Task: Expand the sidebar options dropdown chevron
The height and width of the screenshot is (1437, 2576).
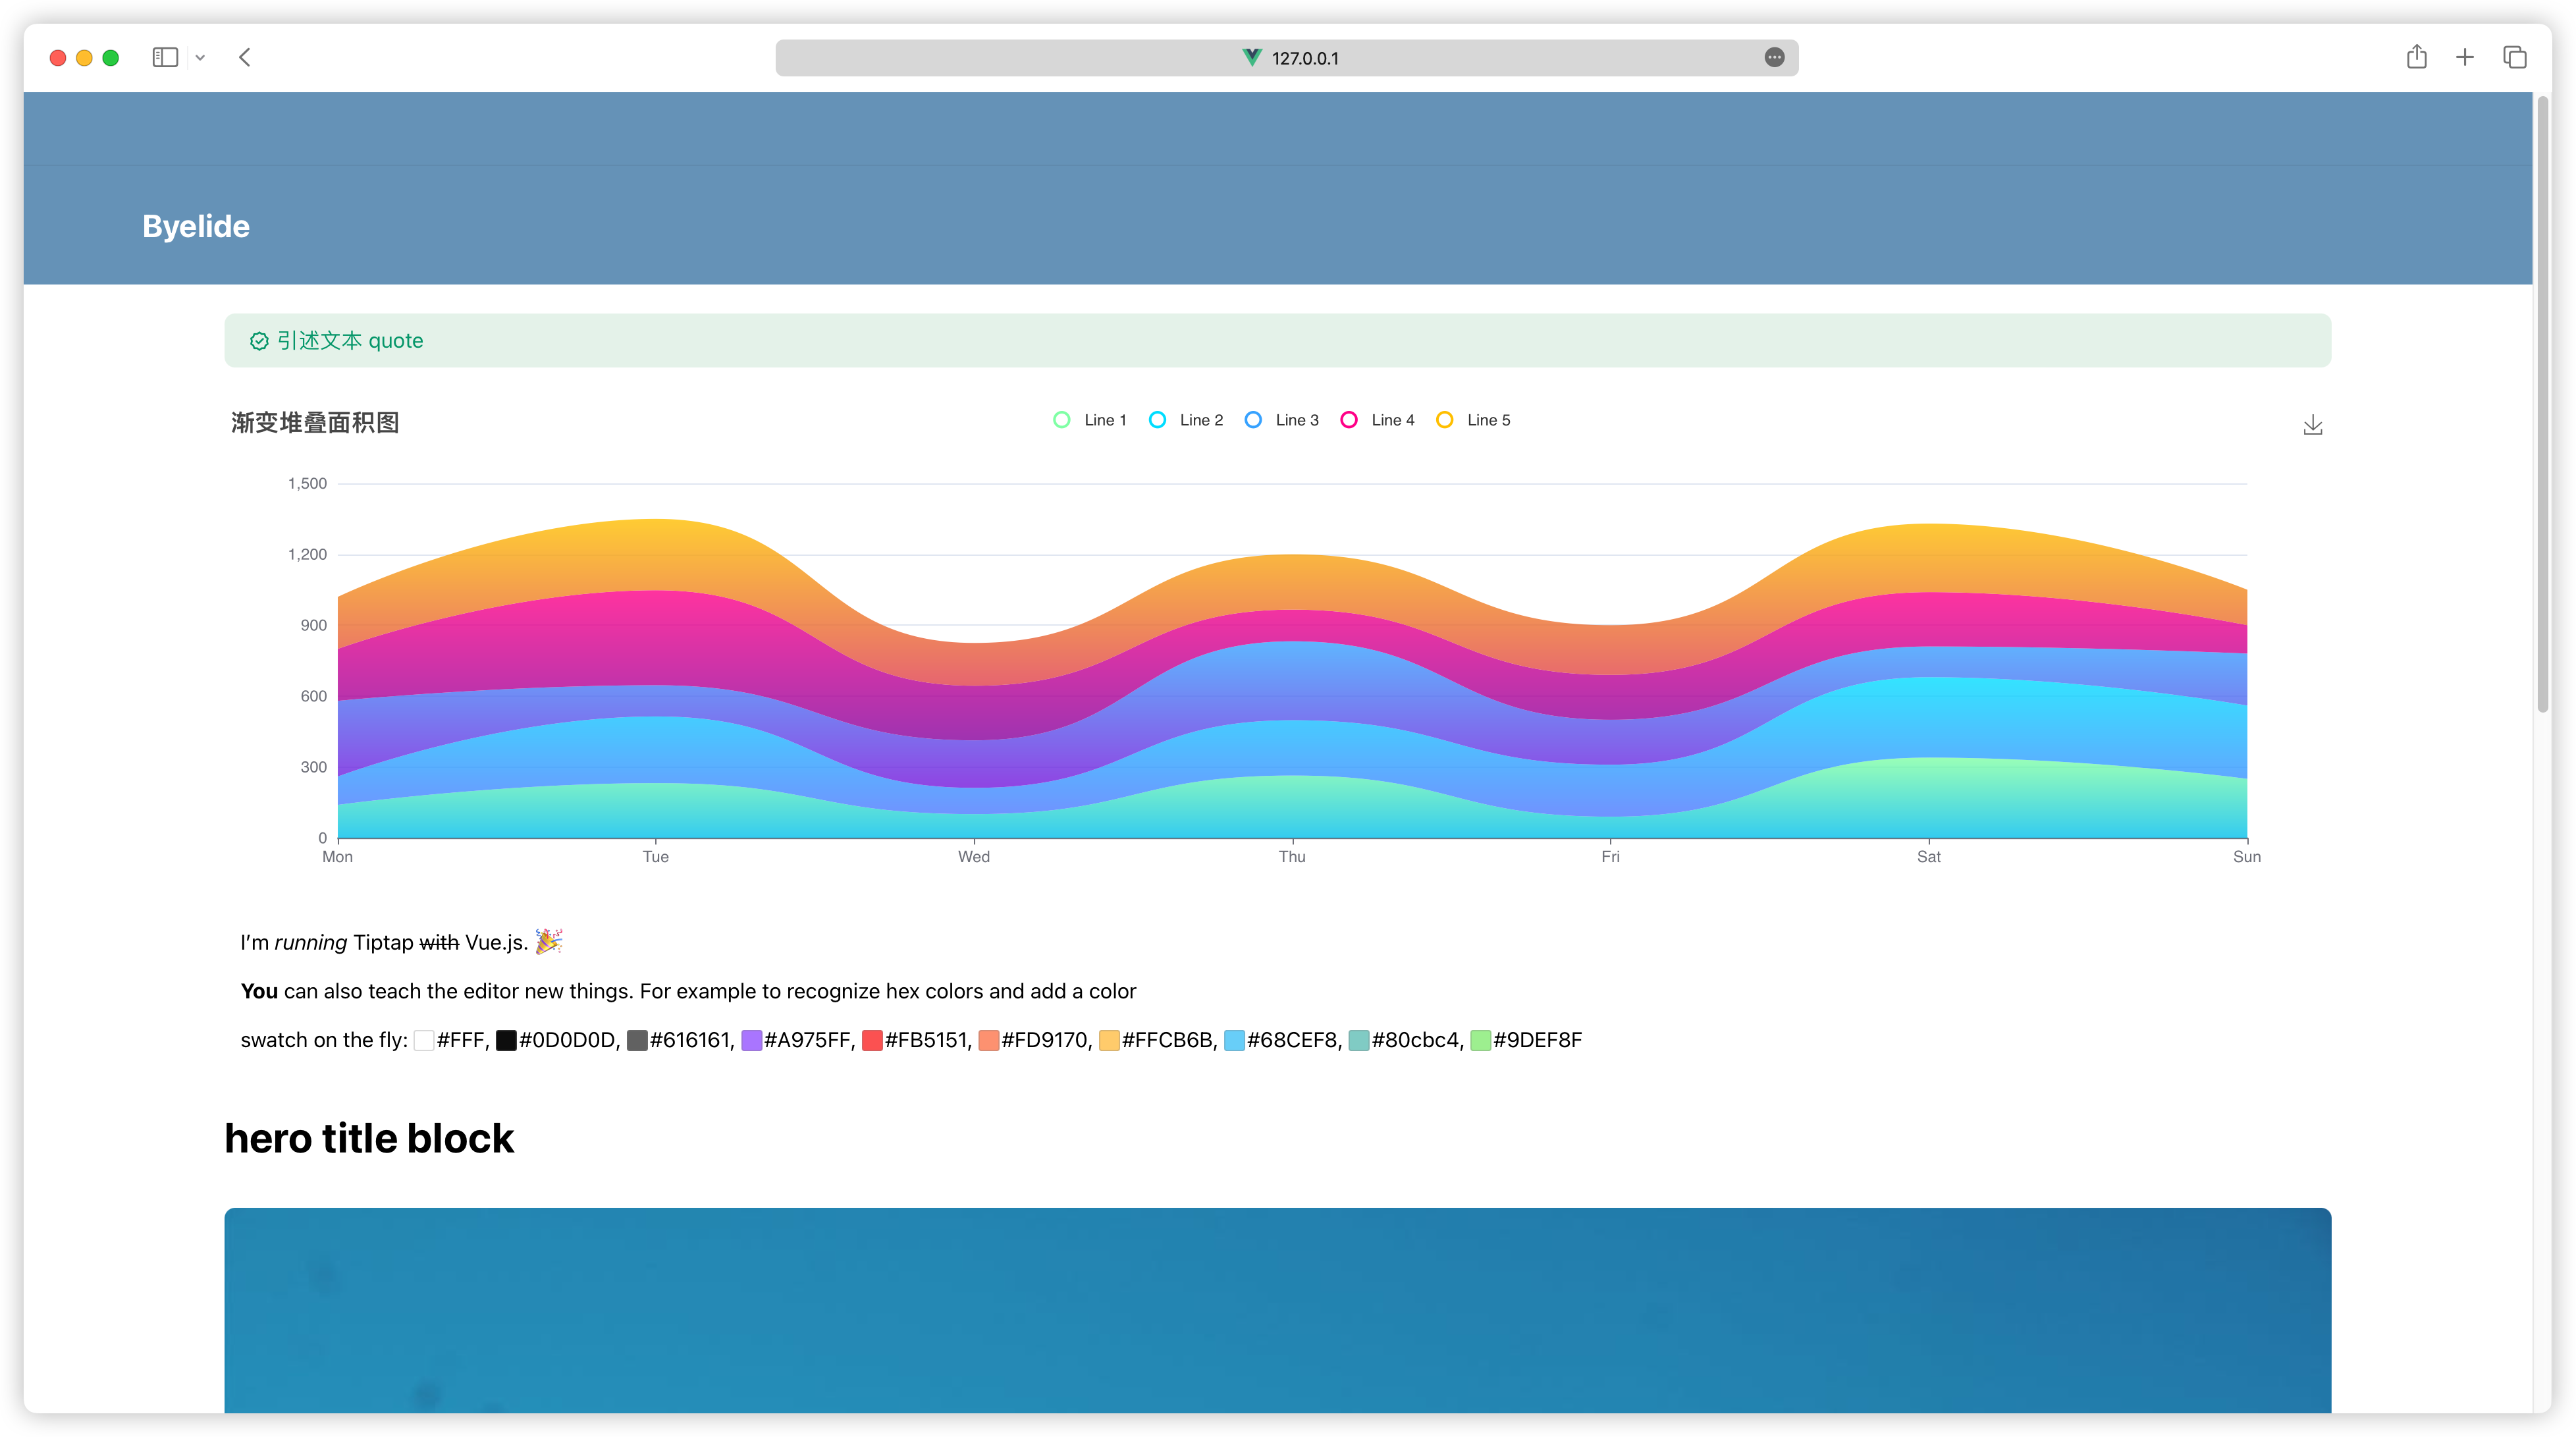Action: click(x=200, y=58)
